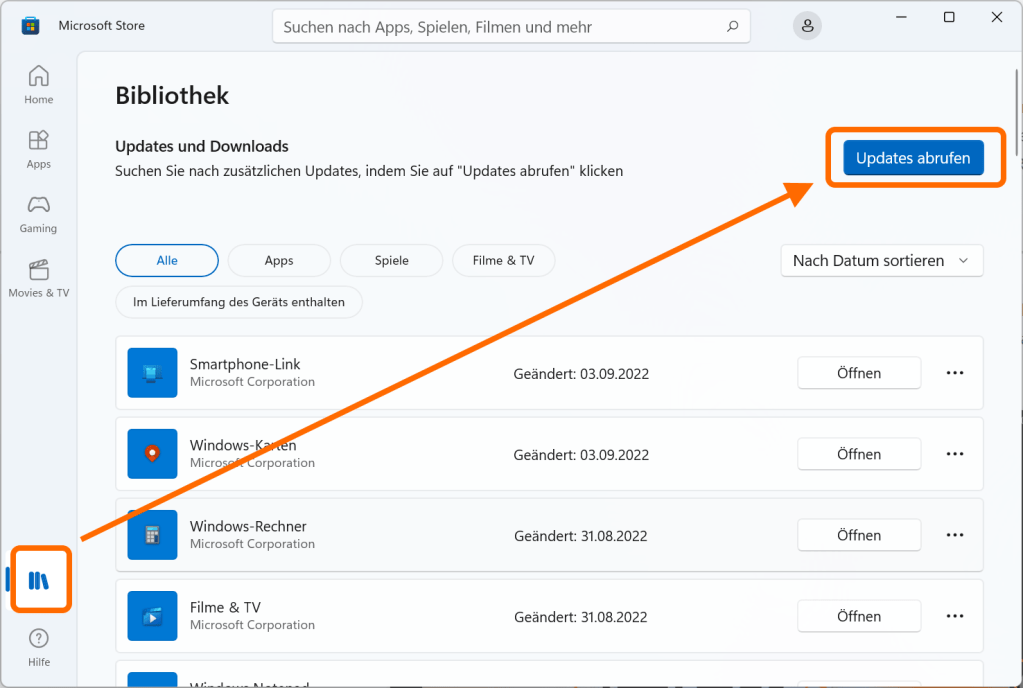The image size is (1023, 688).
Task: Expand the Nach Datum sortieren dropdown
Action: tap(881, 261)
